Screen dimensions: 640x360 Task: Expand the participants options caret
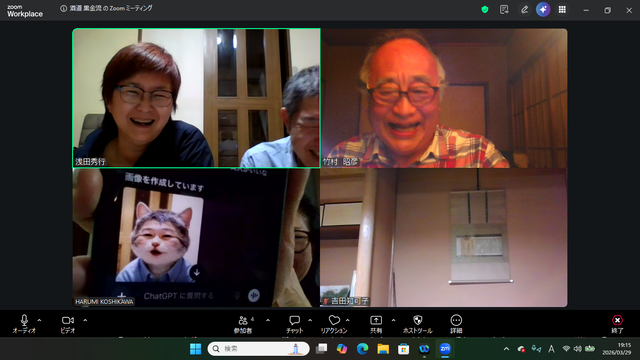(x=268, y=320)
